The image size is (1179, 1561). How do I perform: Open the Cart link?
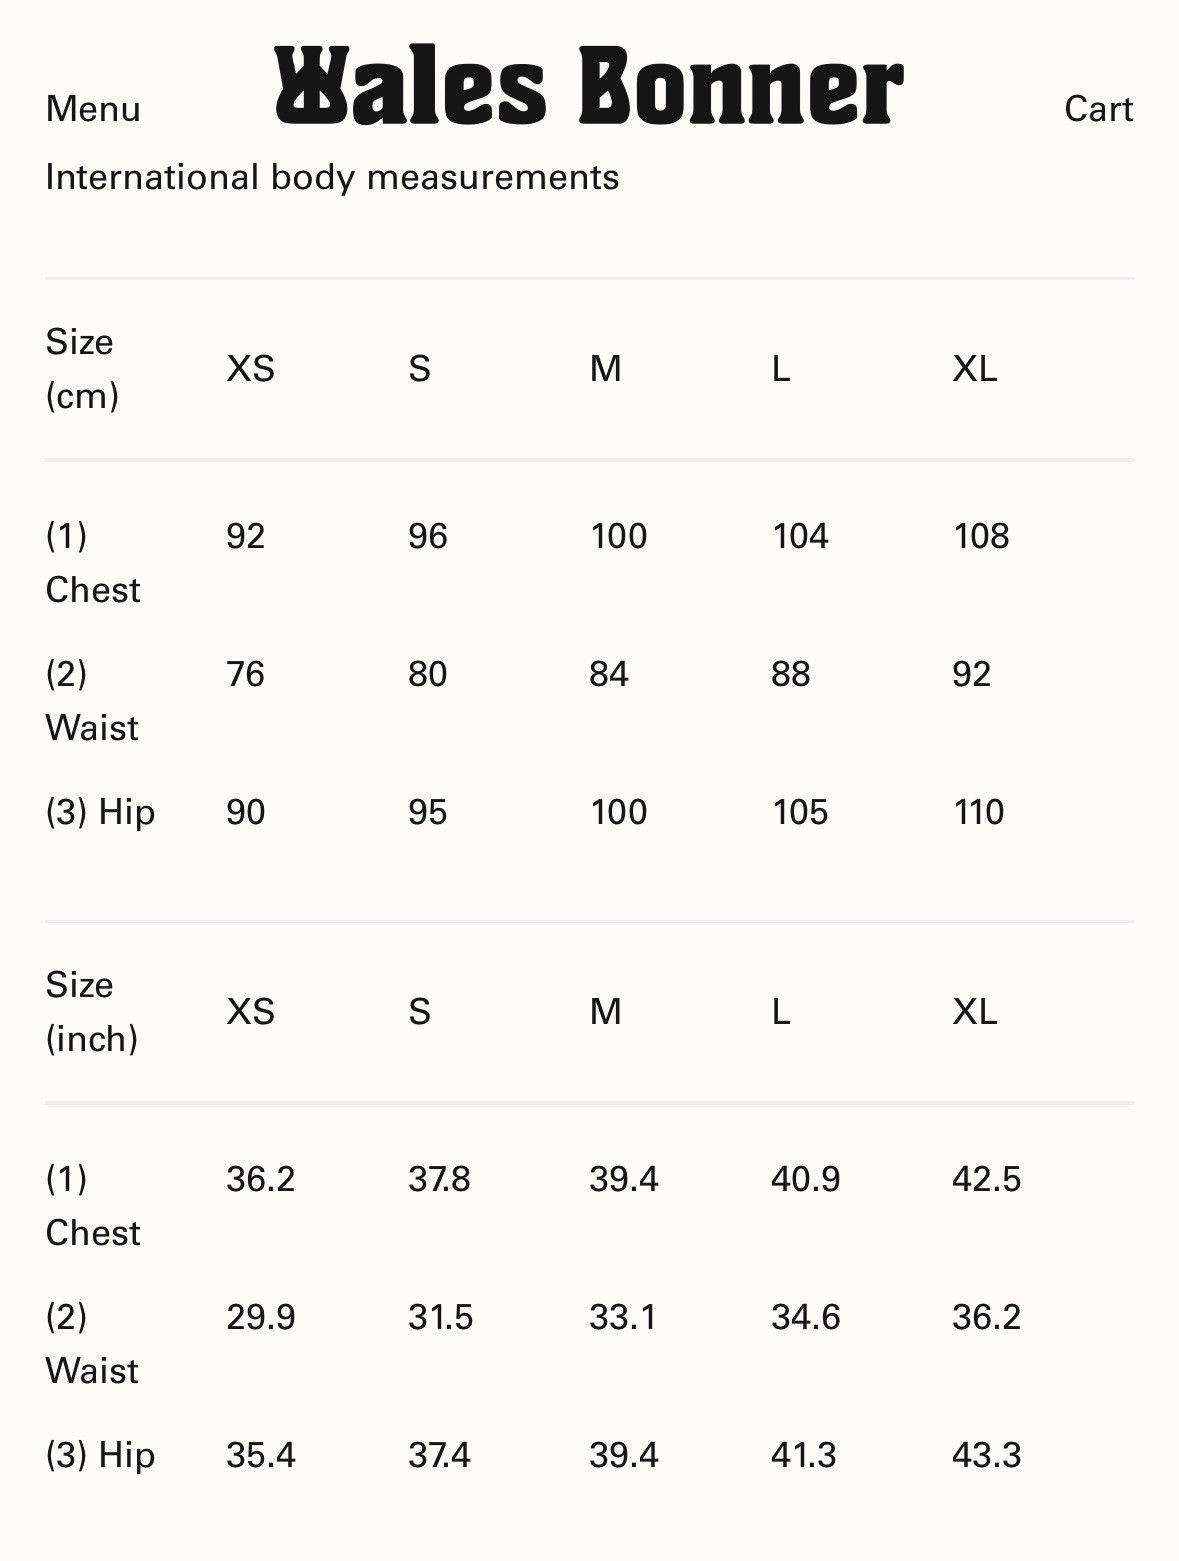click(x=1098, y=109)
